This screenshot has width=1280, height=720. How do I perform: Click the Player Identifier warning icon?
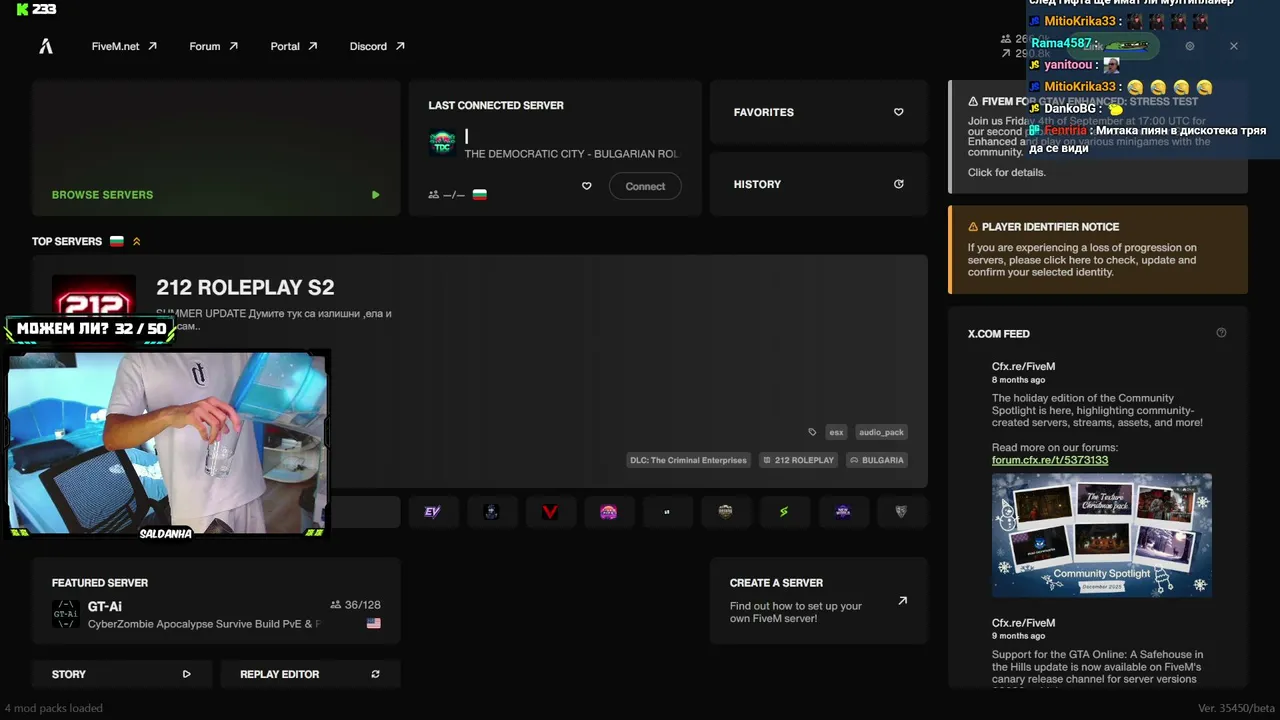tap(973, 227)
